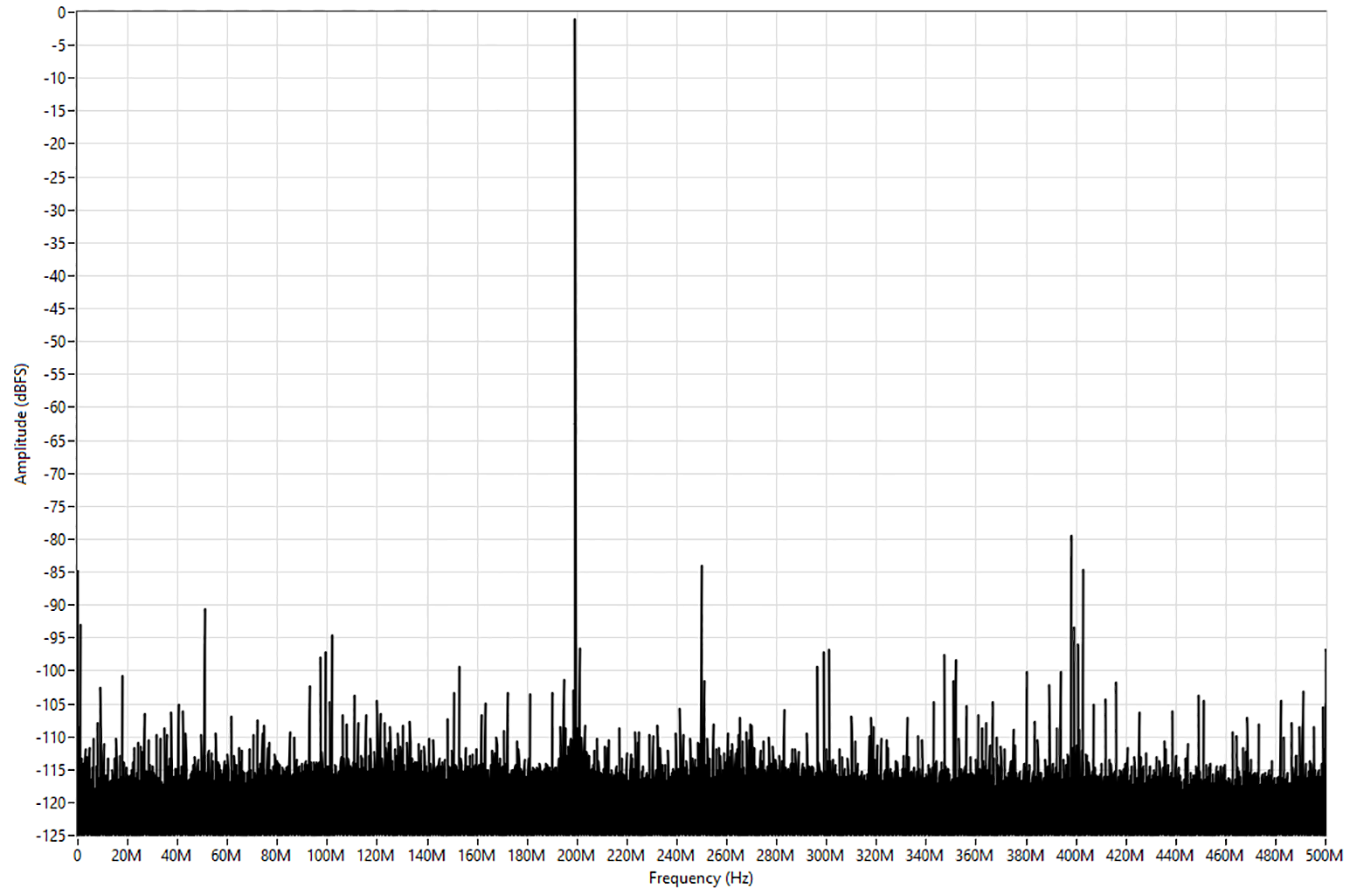The width and height of the screenshot is (1350, 895).
Task: Click the 0 label on frequency axis
Action: pyautogui.click(x=77, y=857)
